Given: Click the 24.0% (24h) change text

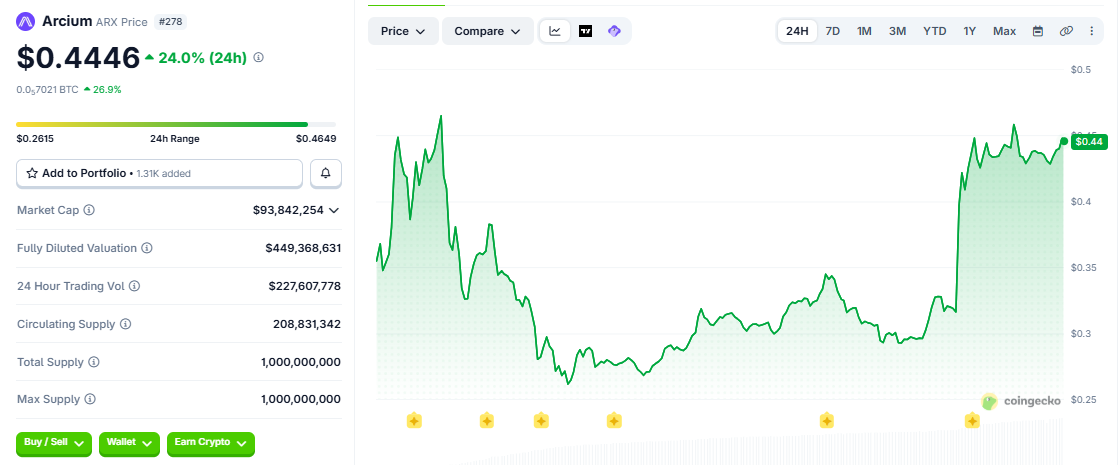Looking at the screenshot, I should 203,58.
